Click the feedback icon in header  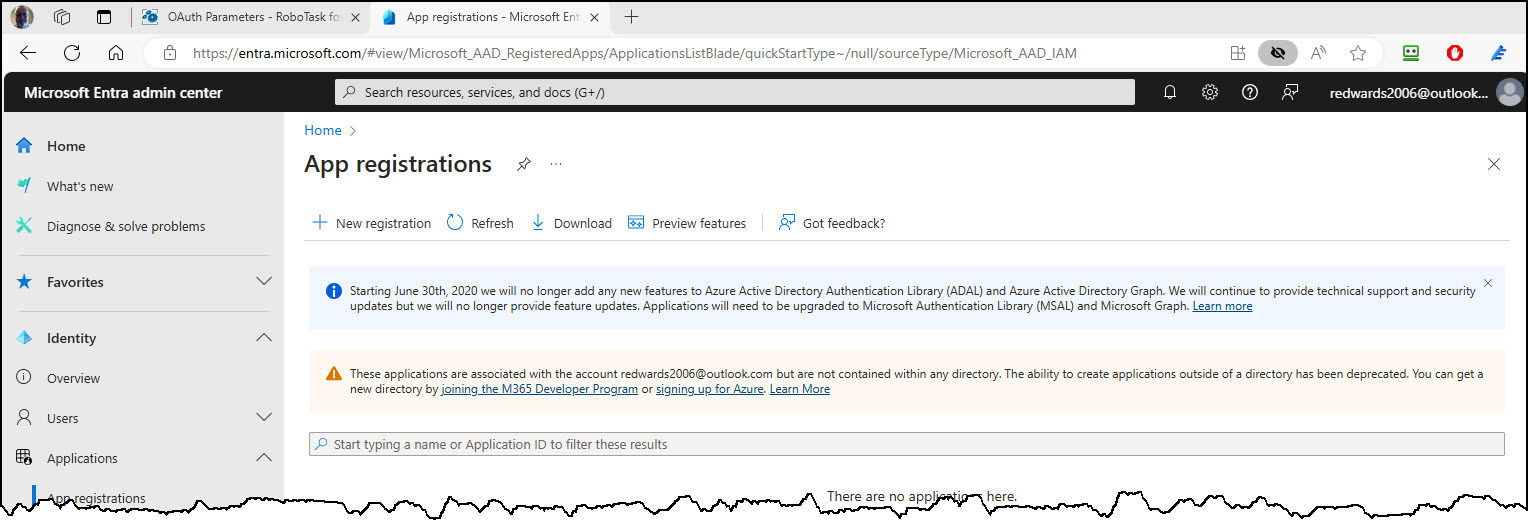1290,92
